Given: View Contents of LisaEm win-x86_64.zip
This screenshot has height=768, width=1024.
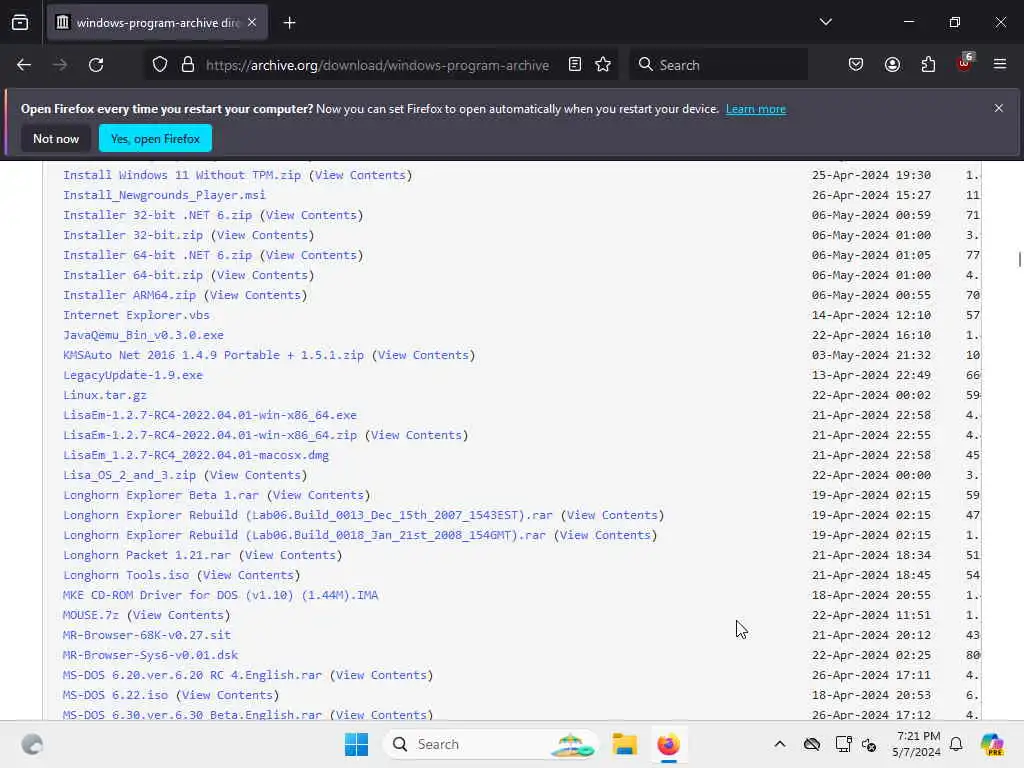Looking at the screenshot, I should (417, 435).
